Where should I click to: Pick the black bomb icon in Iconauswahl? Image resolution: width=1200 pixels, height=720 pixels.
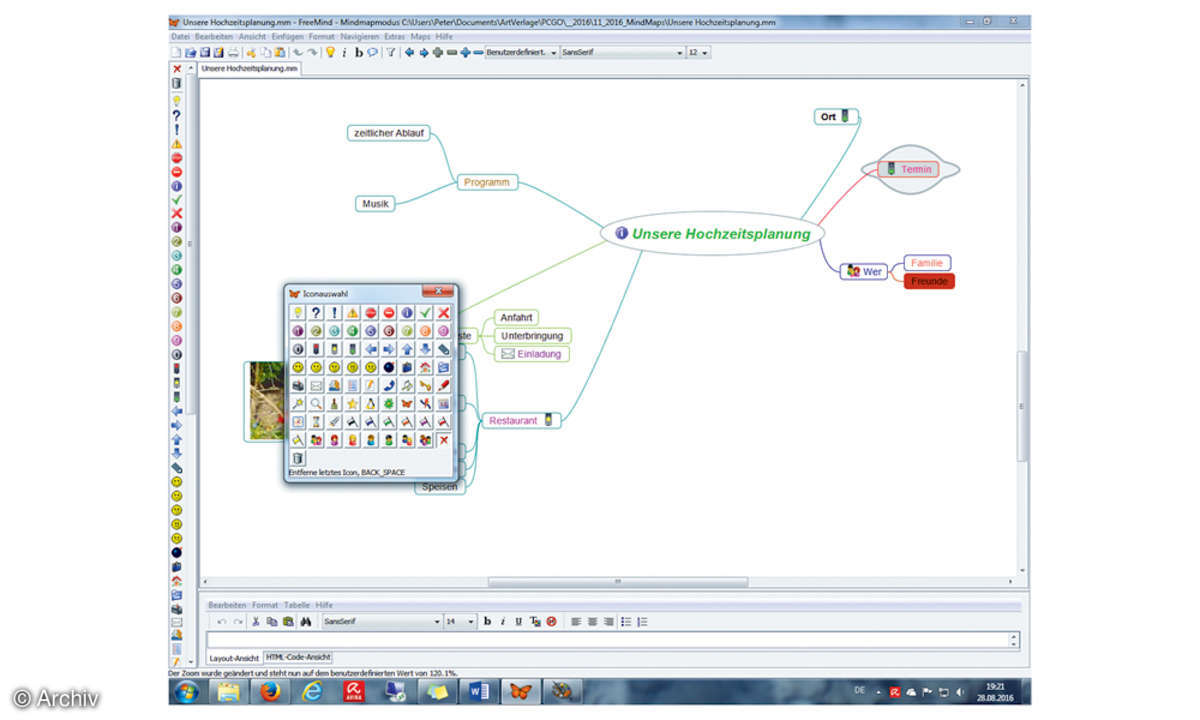coord(389,367)
